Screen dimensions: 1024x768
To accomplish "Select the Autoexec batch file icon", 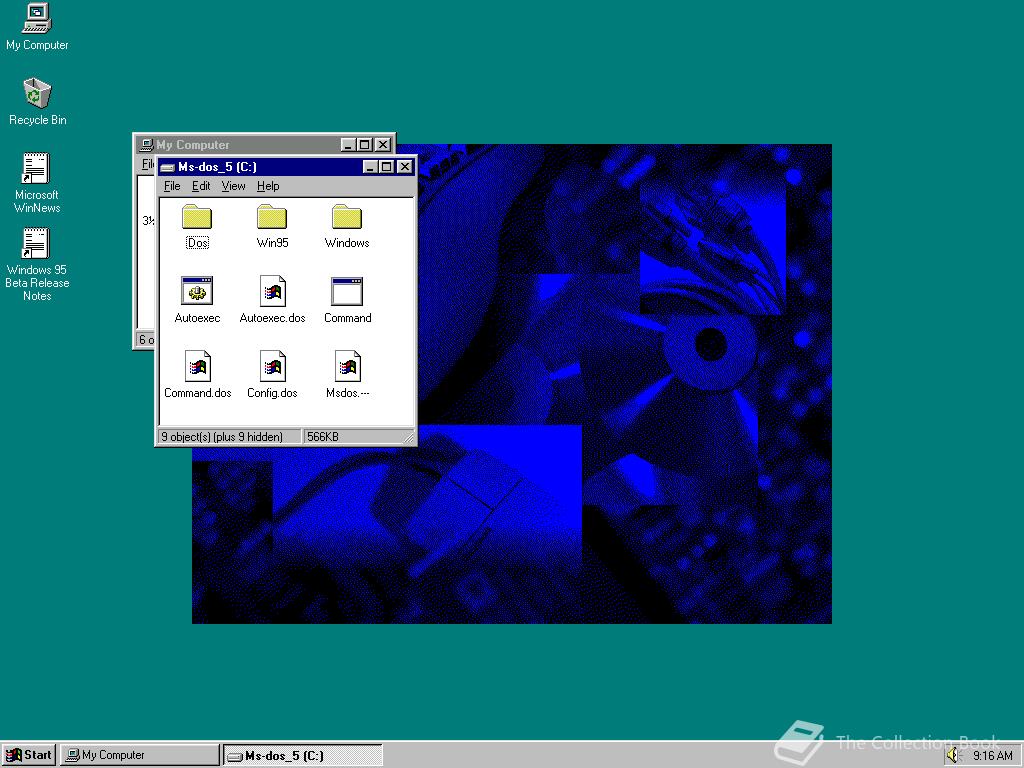I will (x=197, y=291).
